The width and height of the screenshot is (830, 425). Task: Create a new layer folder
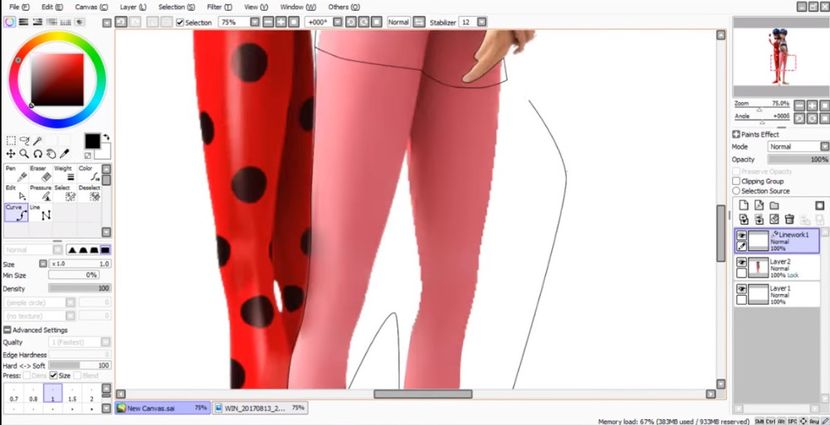click(x=774, y=205)
